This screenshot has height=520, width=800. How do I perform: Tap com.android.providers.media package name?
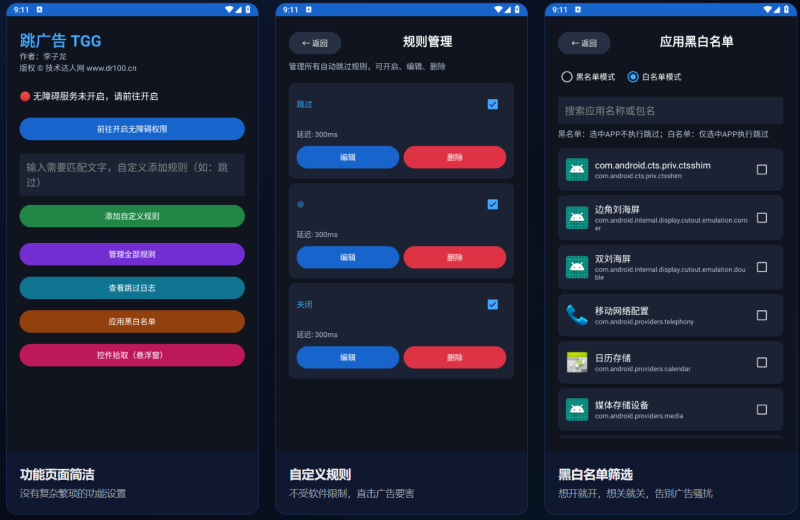click(x=639, y=416)
